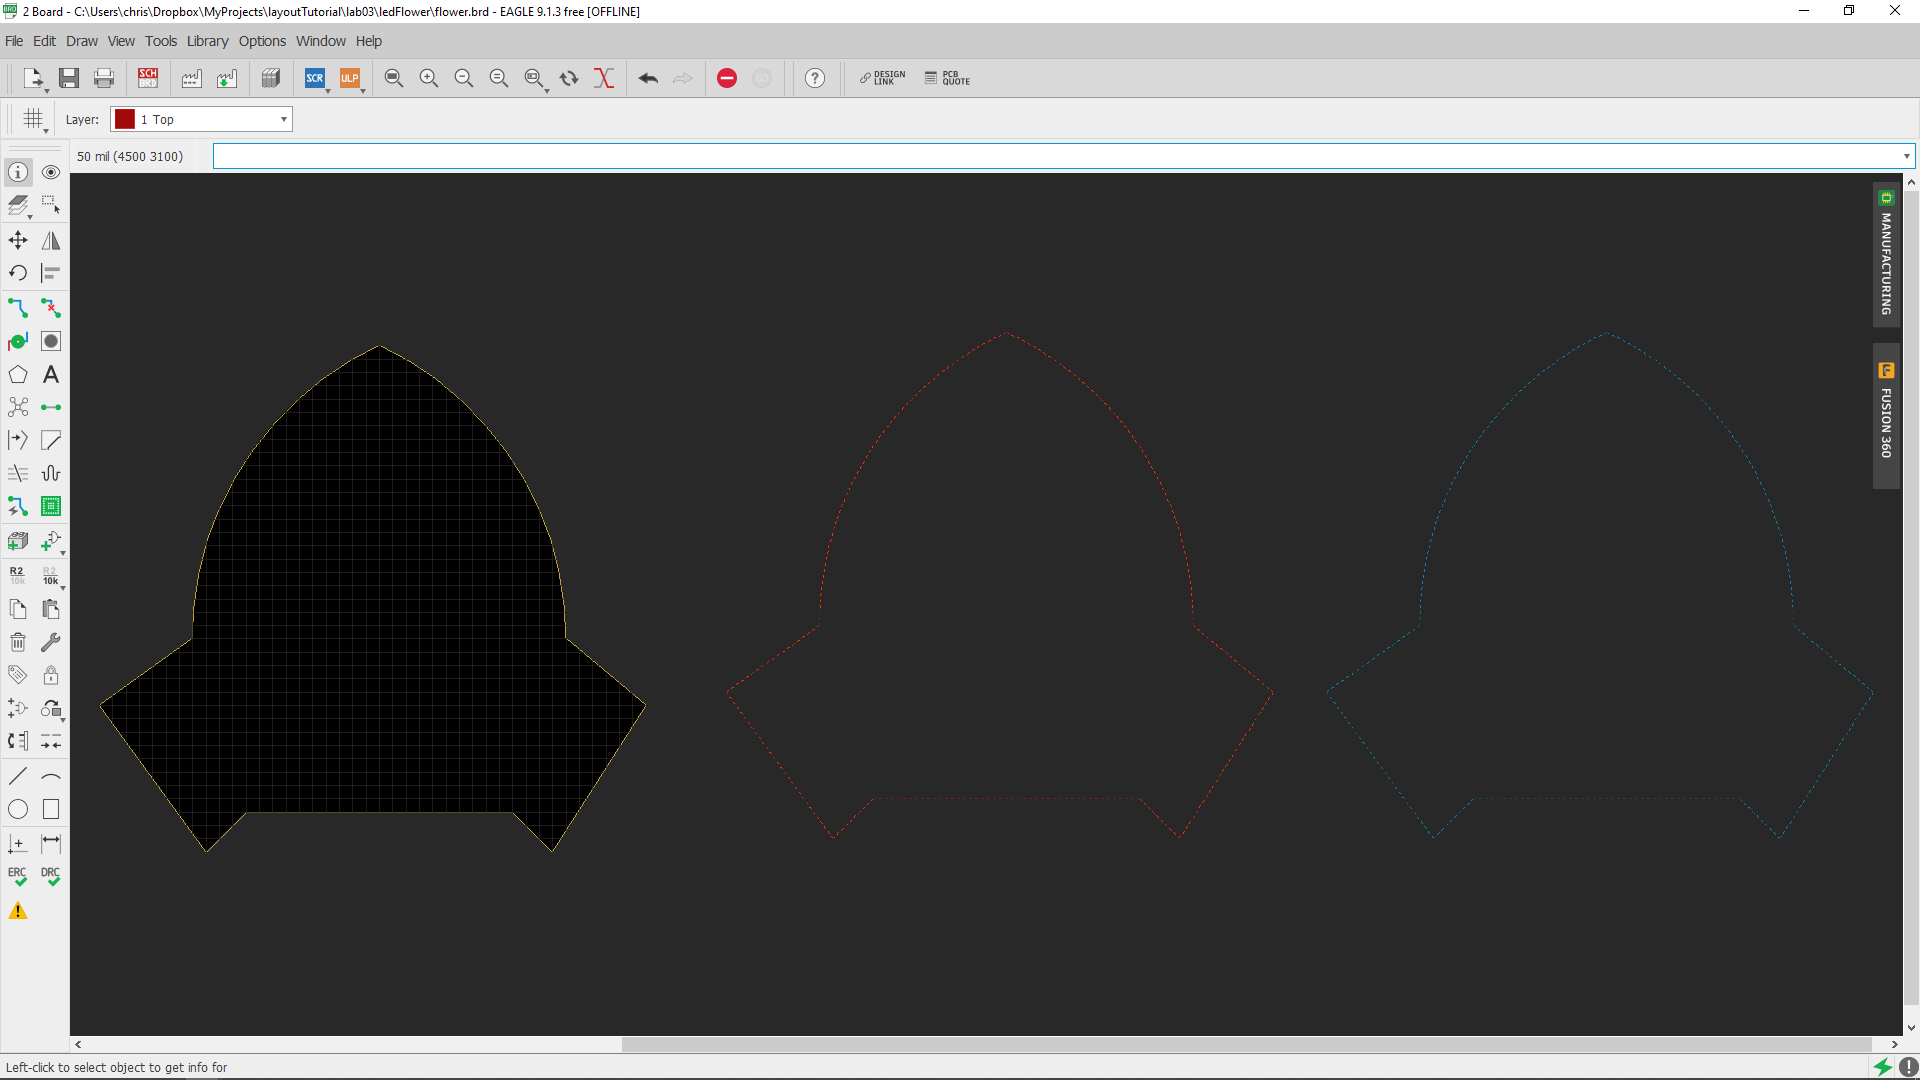Run the ERC check
Viewport: 1920px width, 1080px height.
click(18, 877)
